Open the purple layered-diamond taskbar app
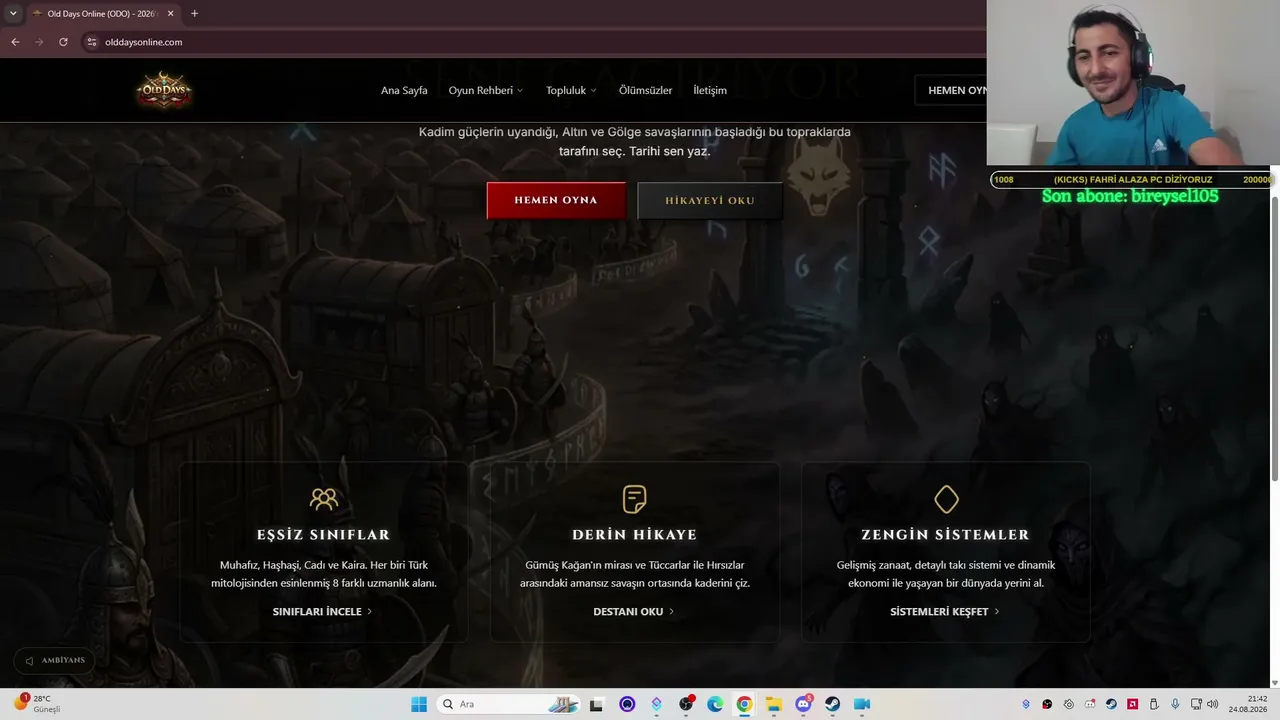Screen dimensions: 1280x720 (656, 704)
